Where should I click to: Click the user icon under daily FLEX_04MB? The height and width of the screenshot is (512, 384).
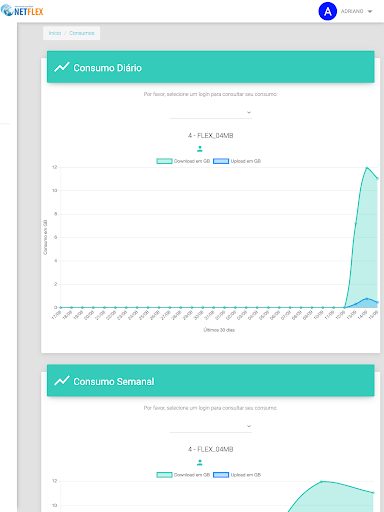pyautogui.click(x=200, y=149)
